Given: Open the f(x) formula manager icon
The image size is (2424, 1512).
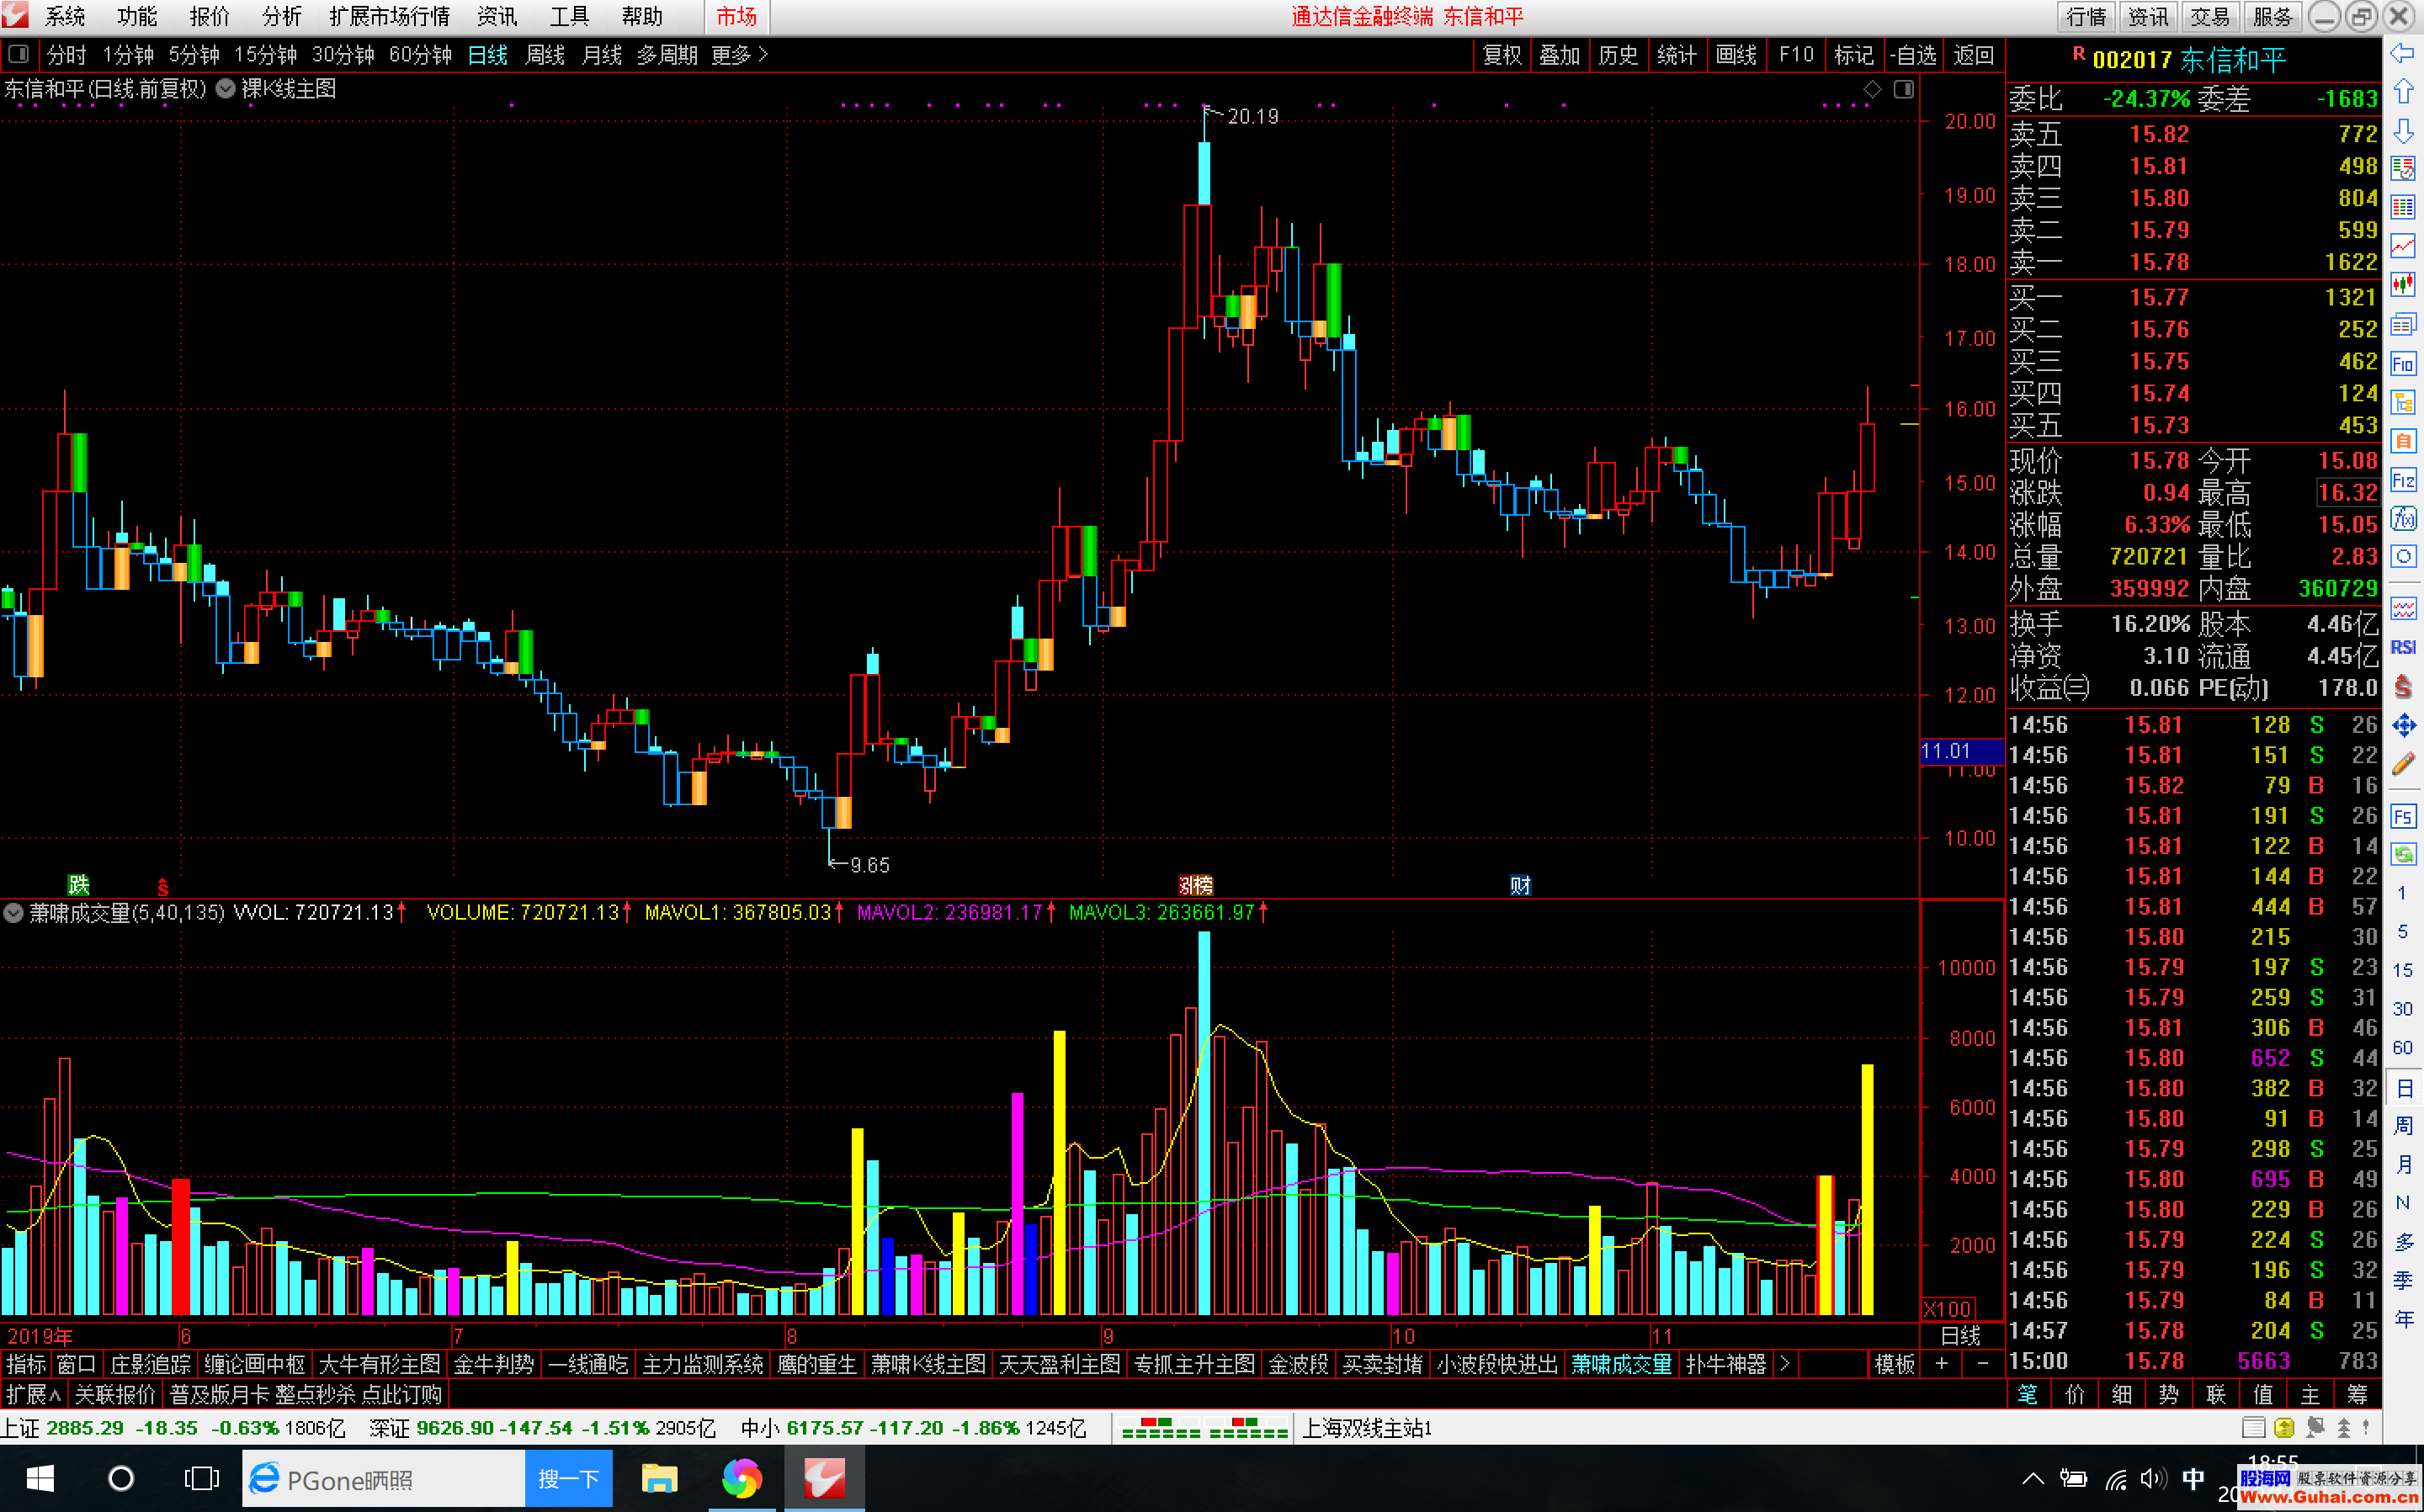Looking at the screenshot, I should pos(2403,518).
